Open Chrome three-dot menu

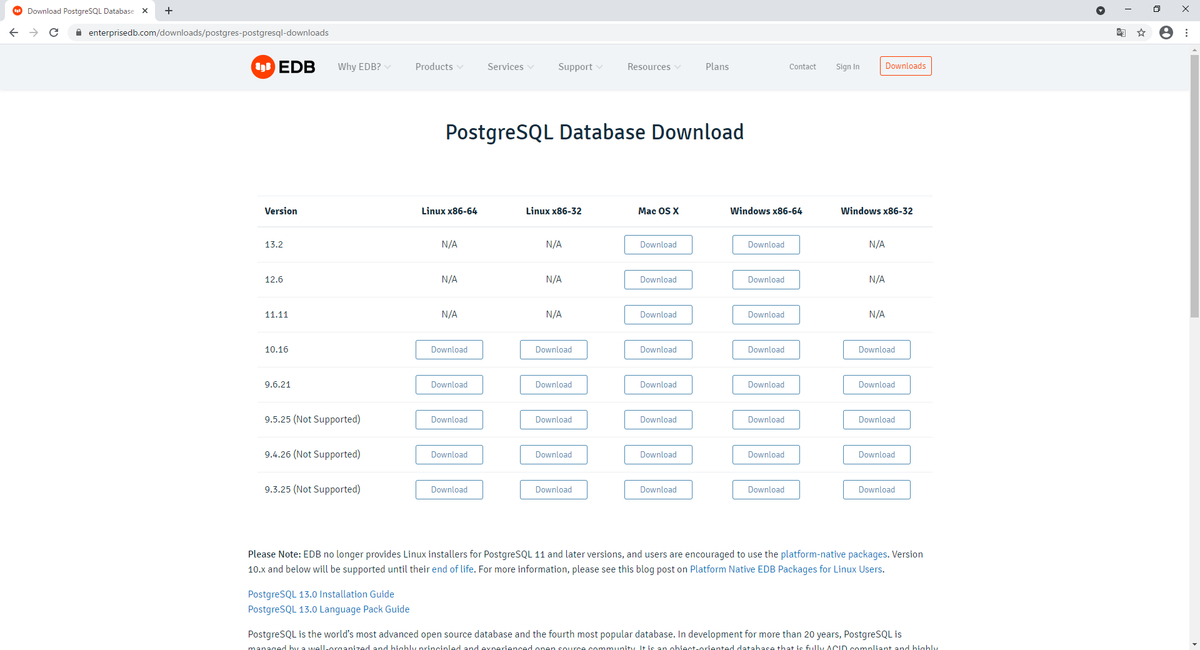pos(1185,32)
